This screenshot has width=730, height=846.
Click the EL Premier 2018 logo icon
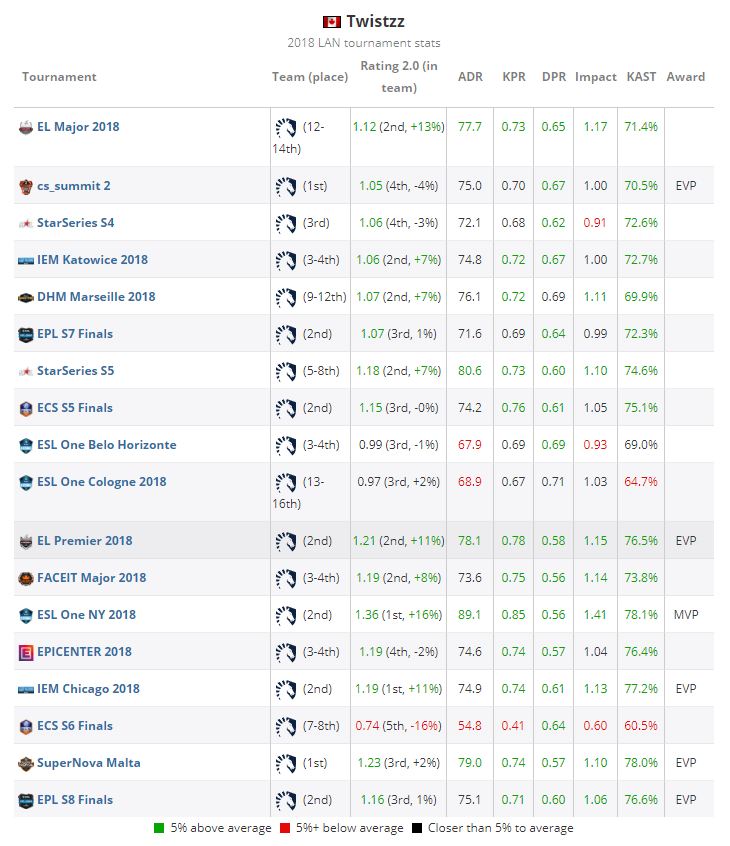coord(26,541)
